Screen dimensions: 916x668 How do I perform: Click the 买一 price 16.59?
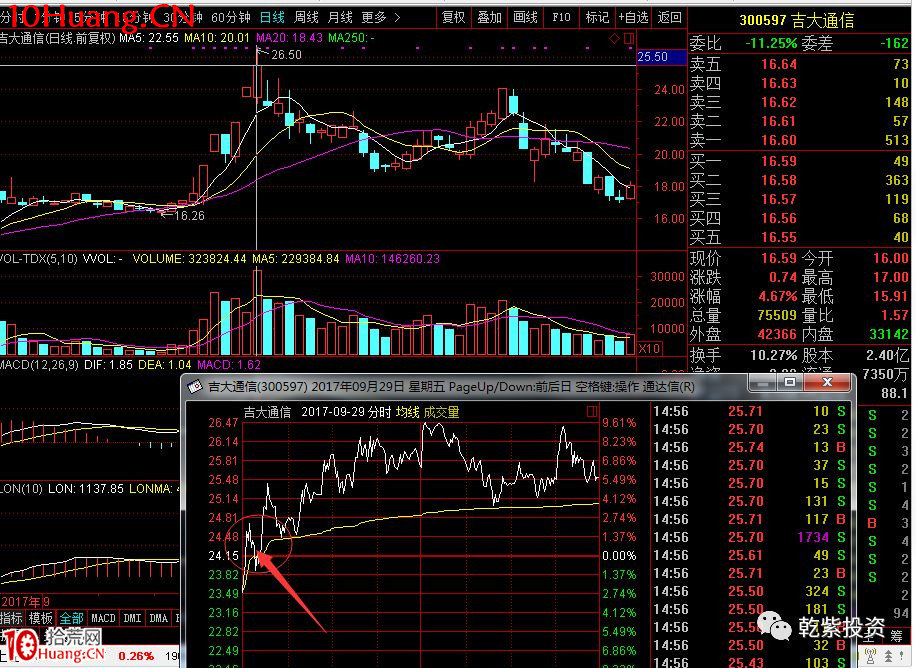point(778,161)
